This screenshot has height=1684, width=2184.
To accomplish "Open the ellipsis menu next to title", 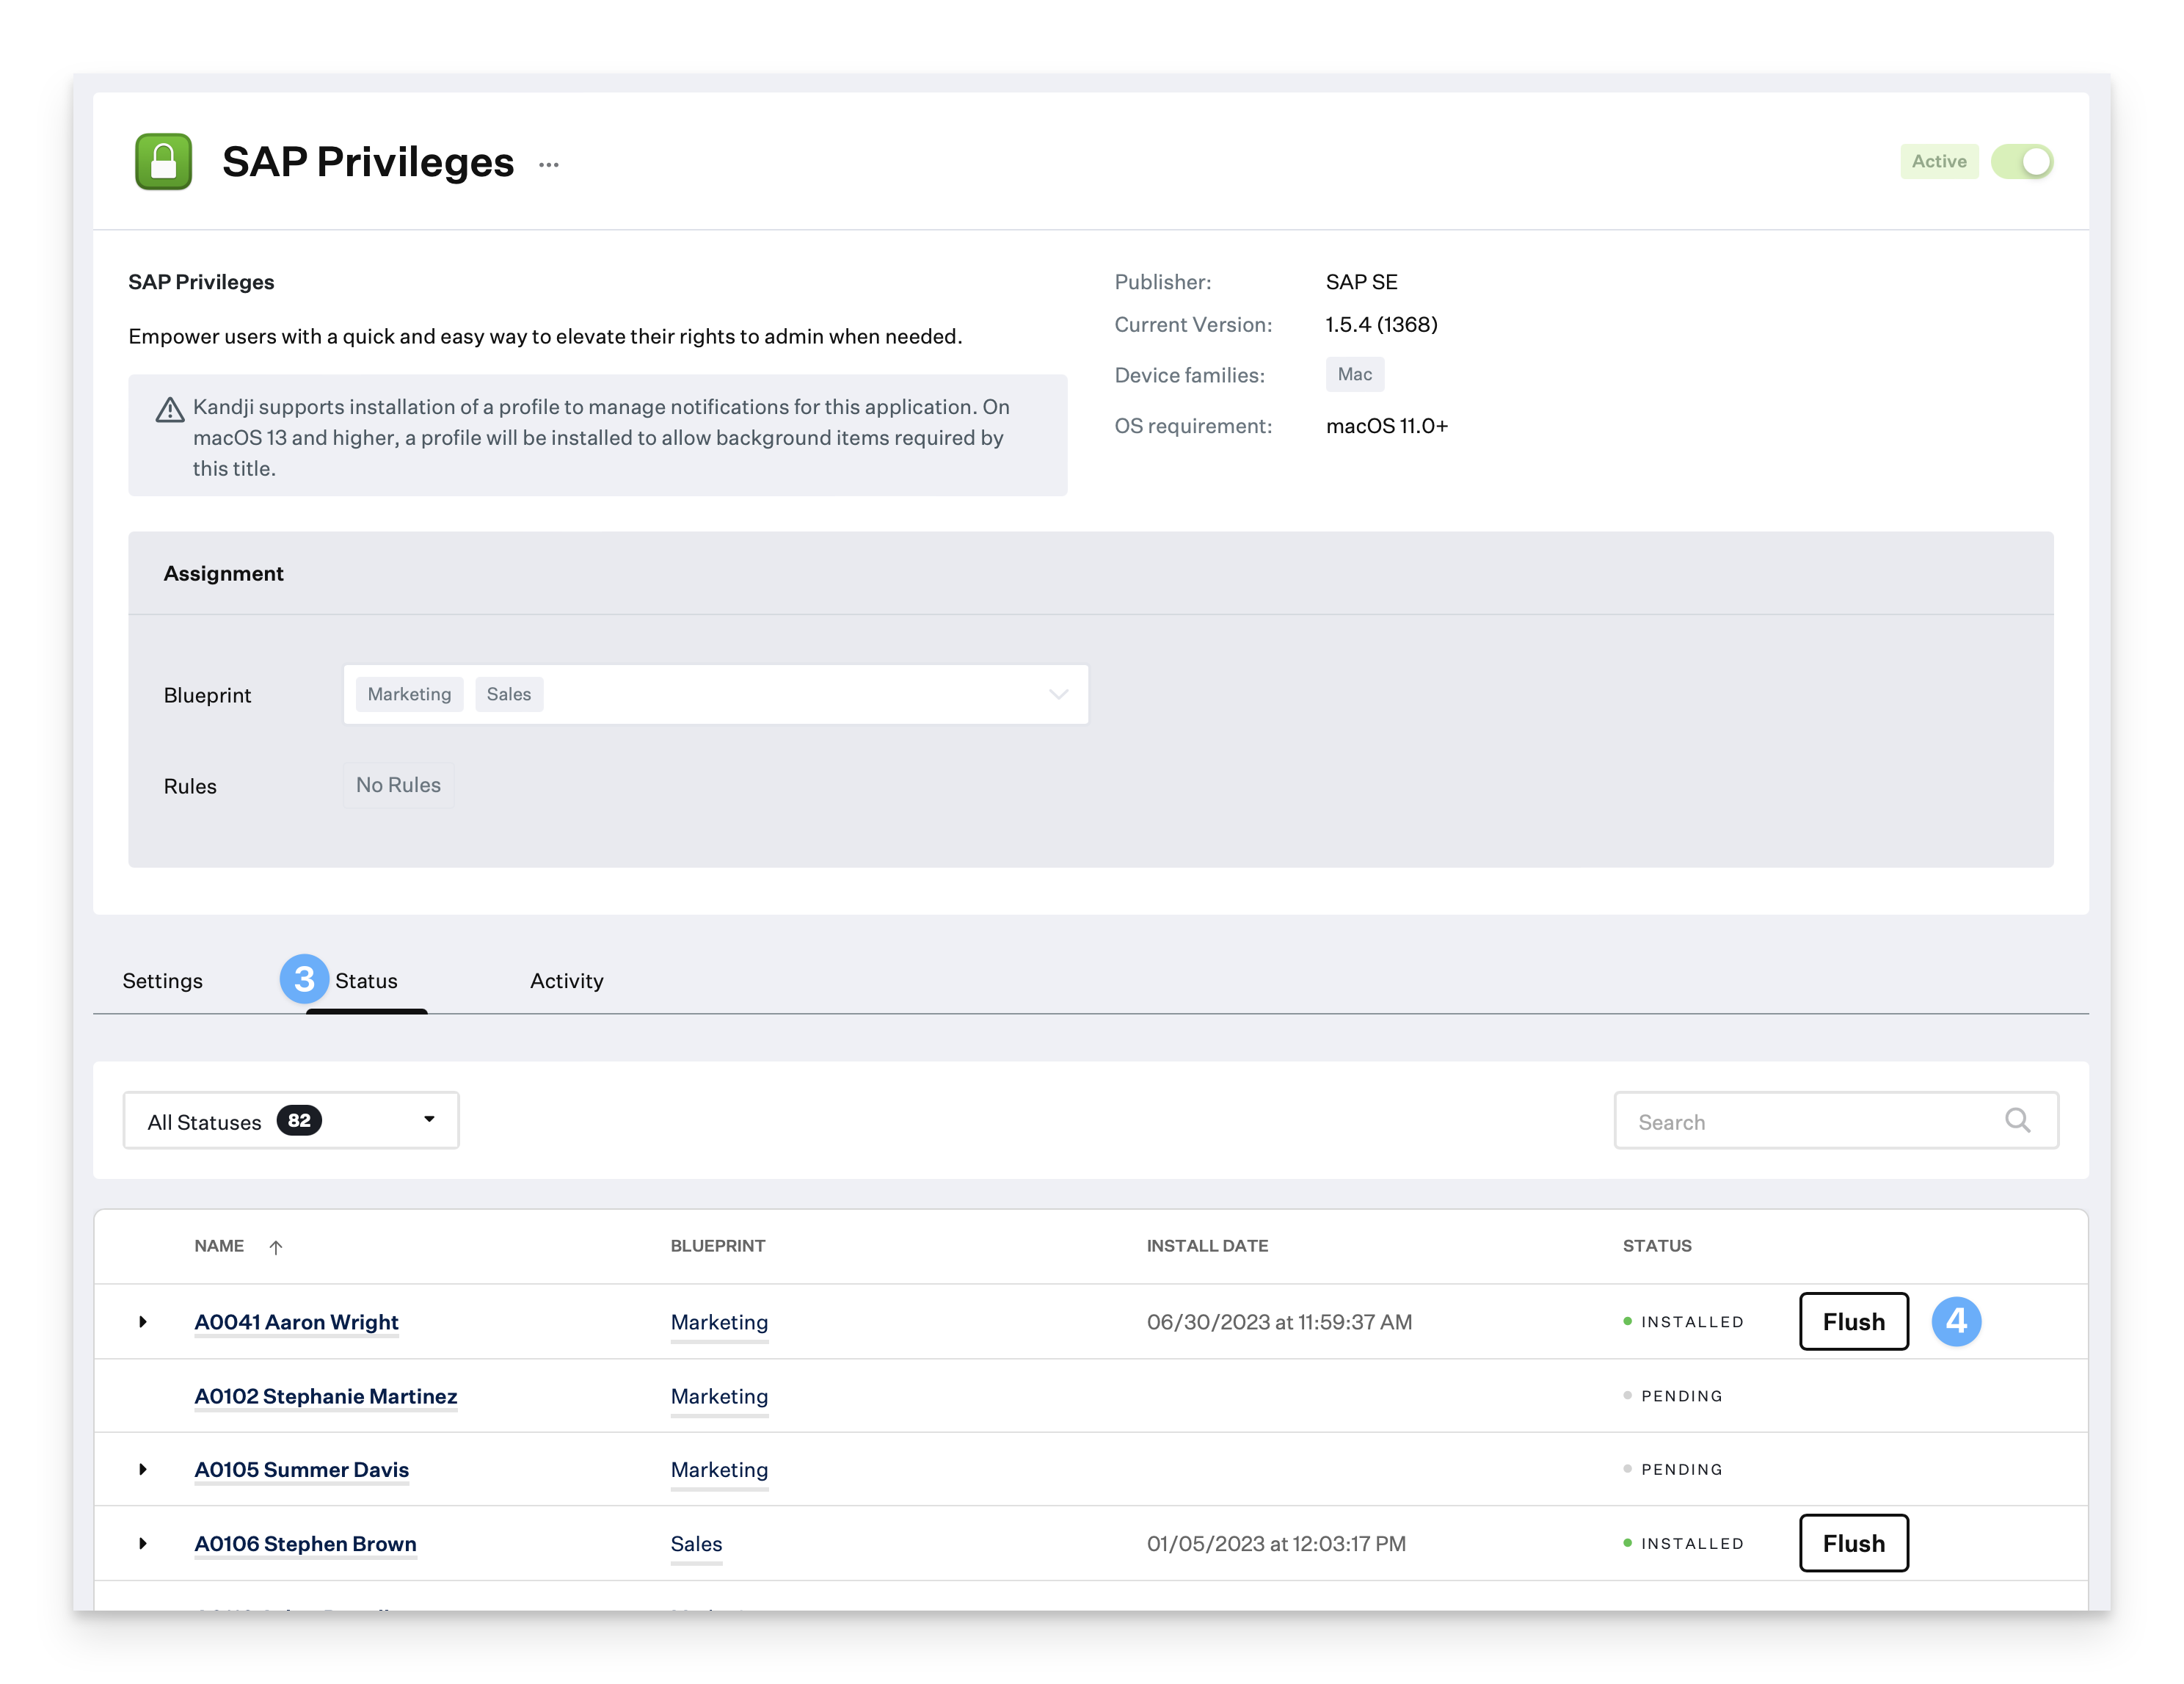I will coord(548,165).
